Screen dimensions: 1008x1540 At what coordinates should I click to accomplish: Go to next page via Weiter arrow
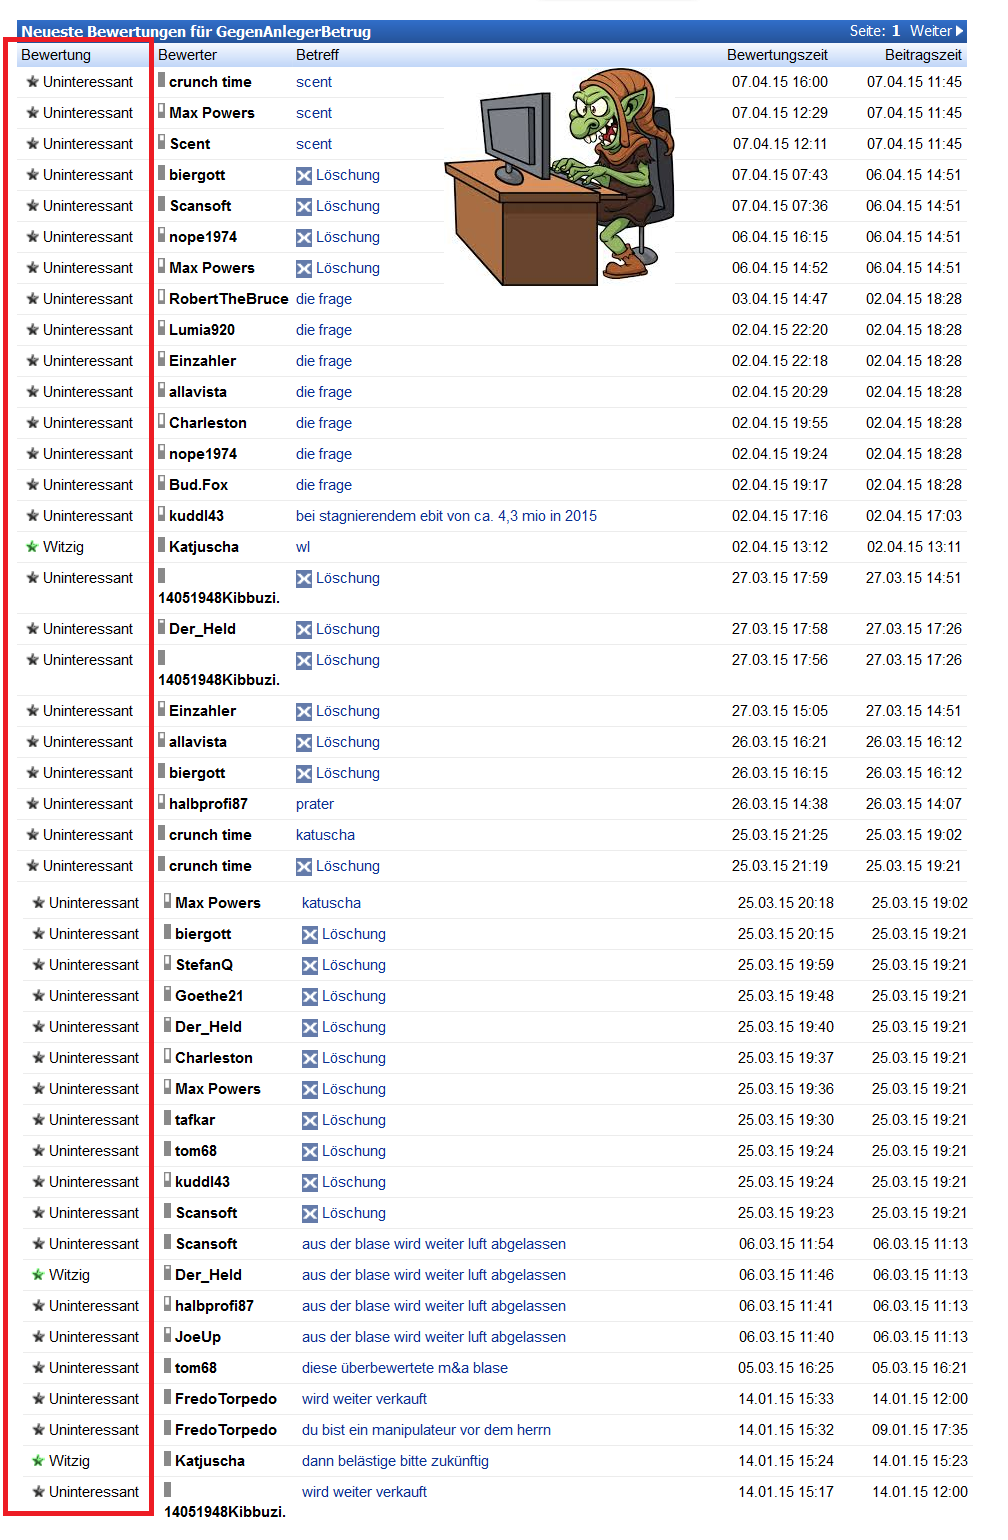937,31
